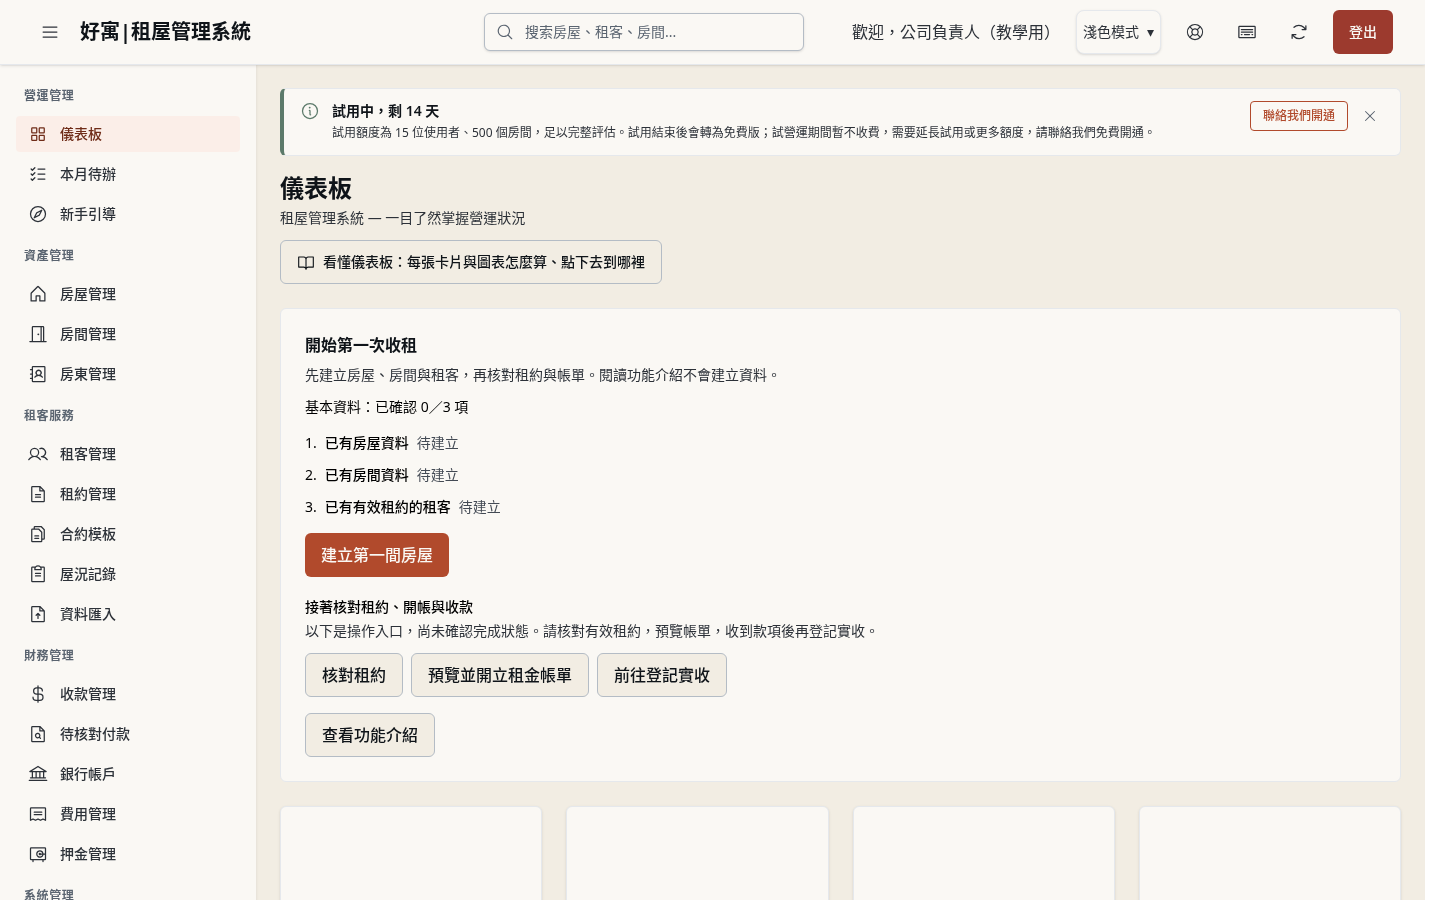This screenshot has height=900, width=1440.
Task: Open the support lifebuoy icon in header
Action: (x=1195, y=32)
